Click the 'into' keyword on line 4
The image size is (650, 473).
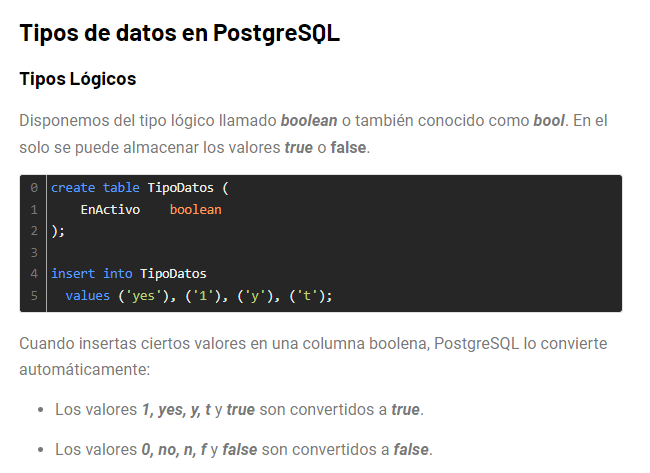tap(118, 274)
